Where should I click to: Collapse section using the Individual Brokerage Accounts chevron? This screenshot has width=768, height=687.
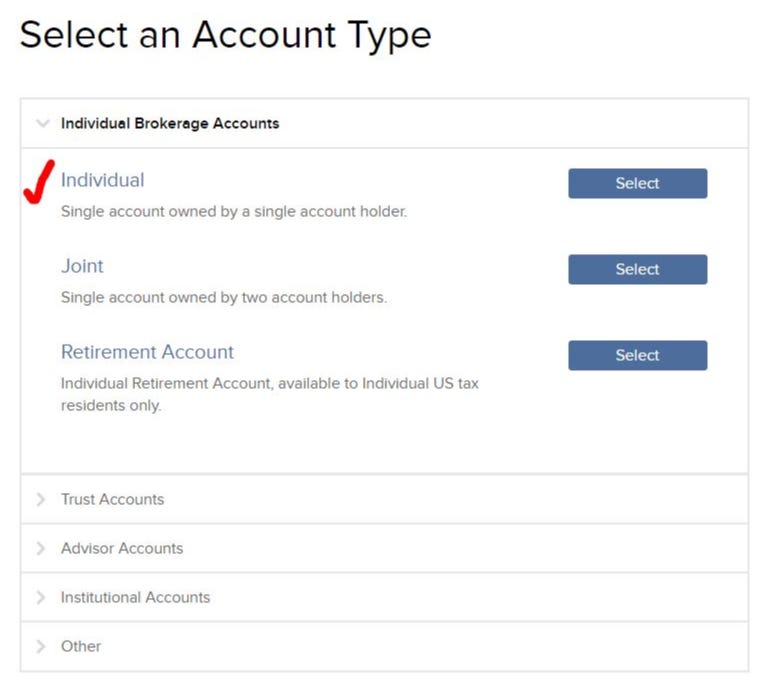(x=43, y=123)
